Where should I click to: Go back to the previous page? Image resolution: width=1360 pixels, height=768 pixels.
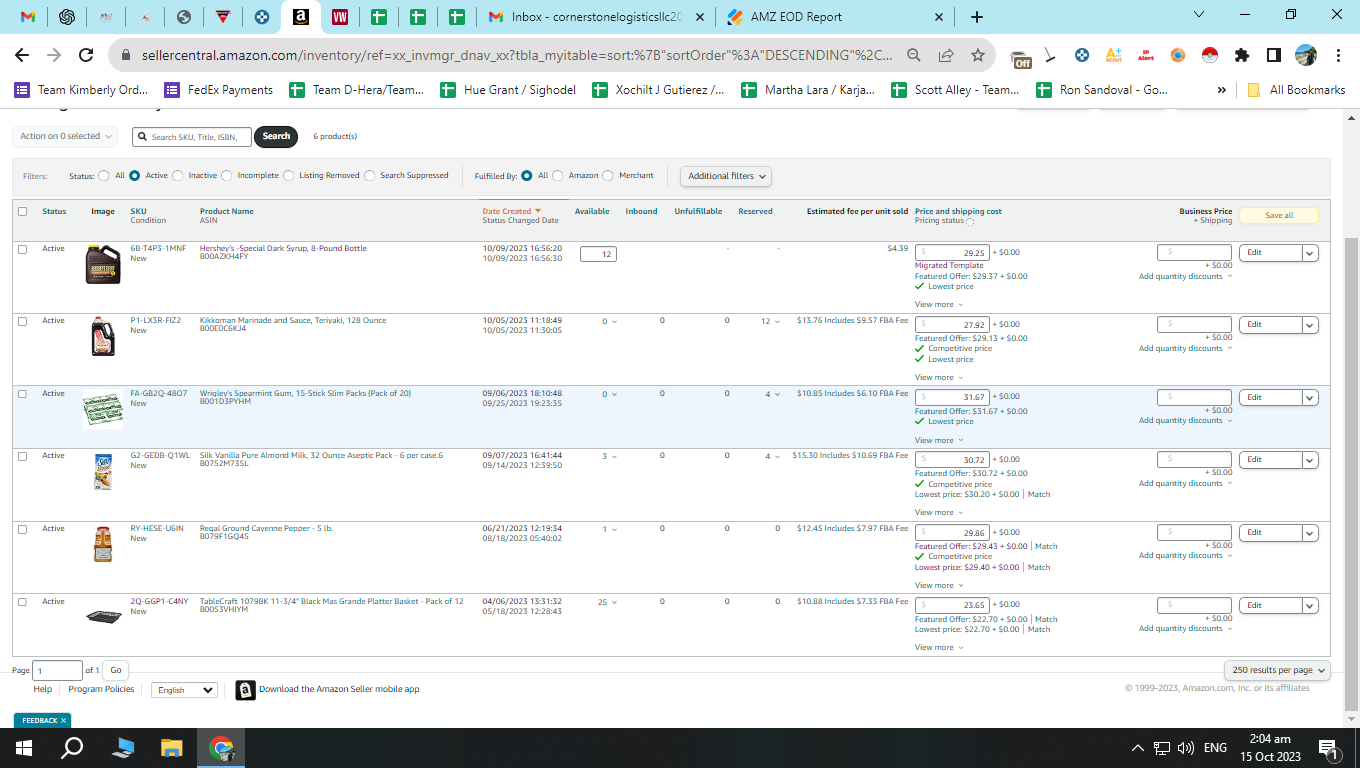(x=22, y=55)
